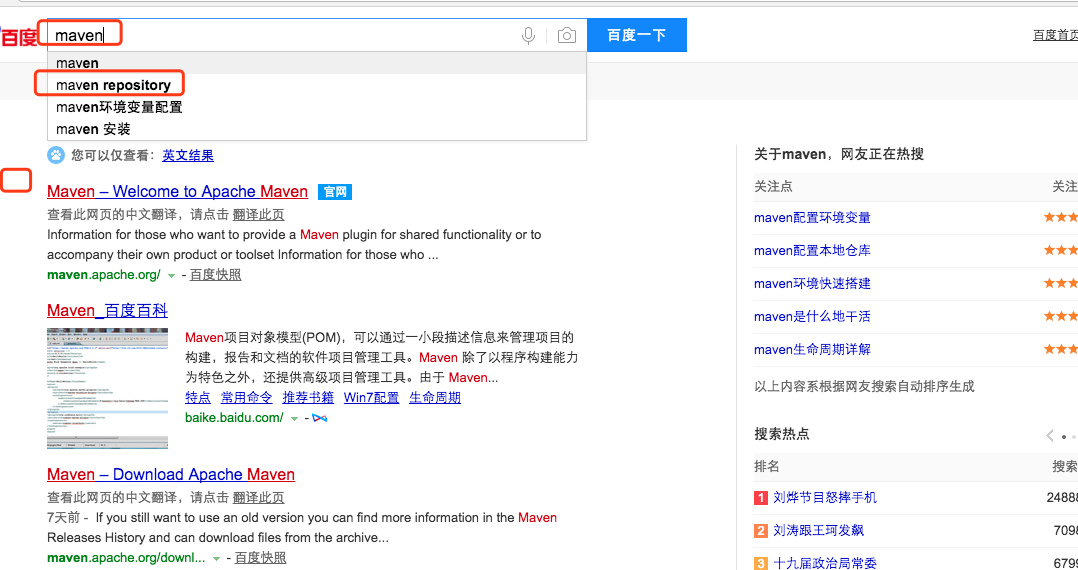Click maven.apache.org/downl... green URL
The width and height of the screenshot is (1078, 570).
(x=126, y=558)
